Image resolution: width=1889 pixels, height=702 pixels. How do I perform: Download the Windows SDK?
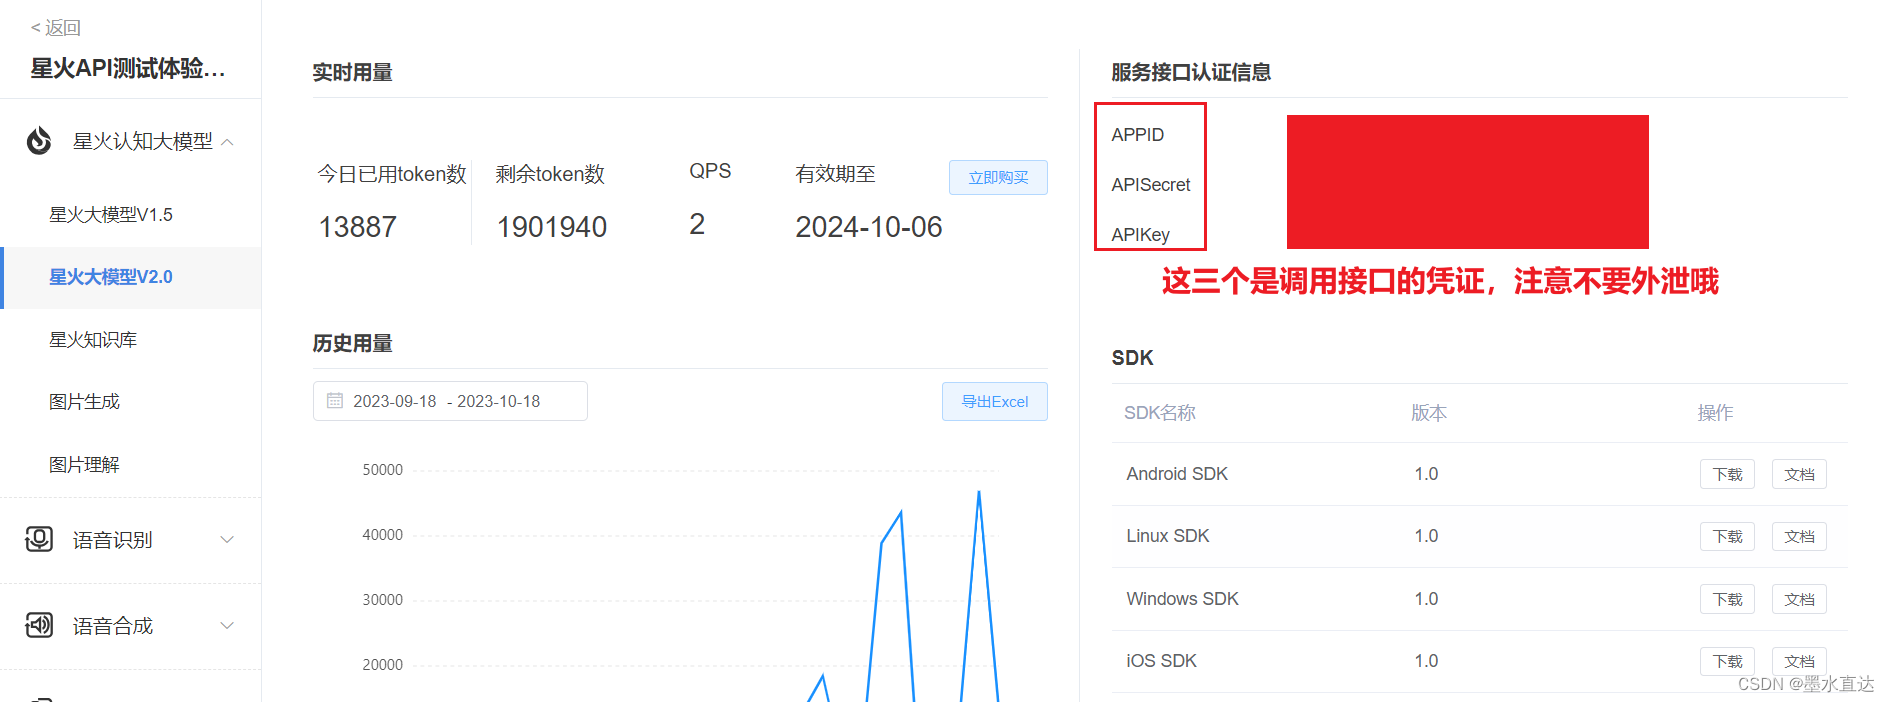[1727, 599]
